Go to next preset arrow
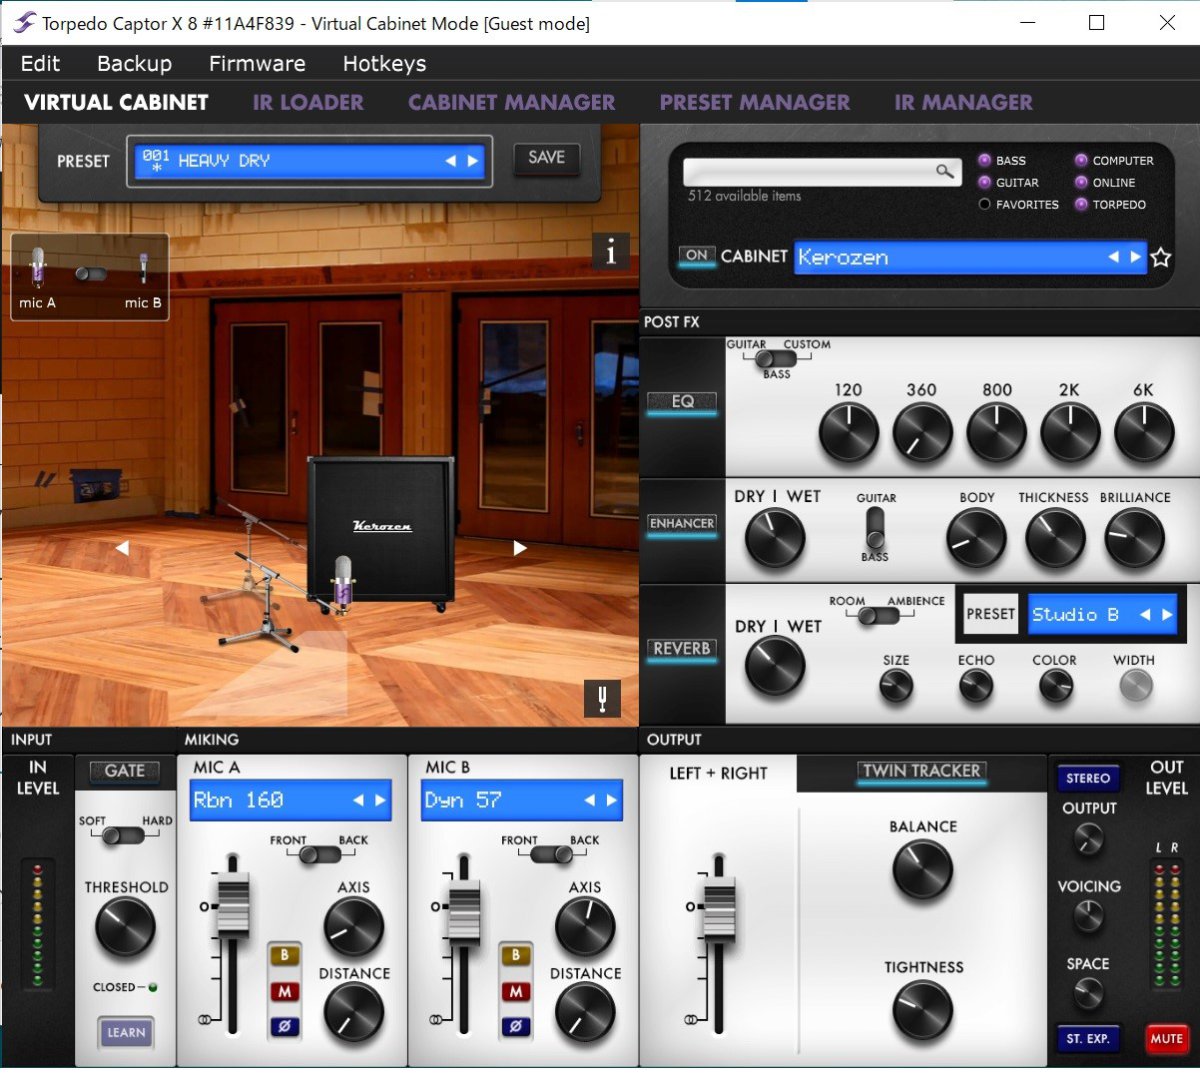The height and width of the screenshot is (1073, 1200). coord(472,160)
